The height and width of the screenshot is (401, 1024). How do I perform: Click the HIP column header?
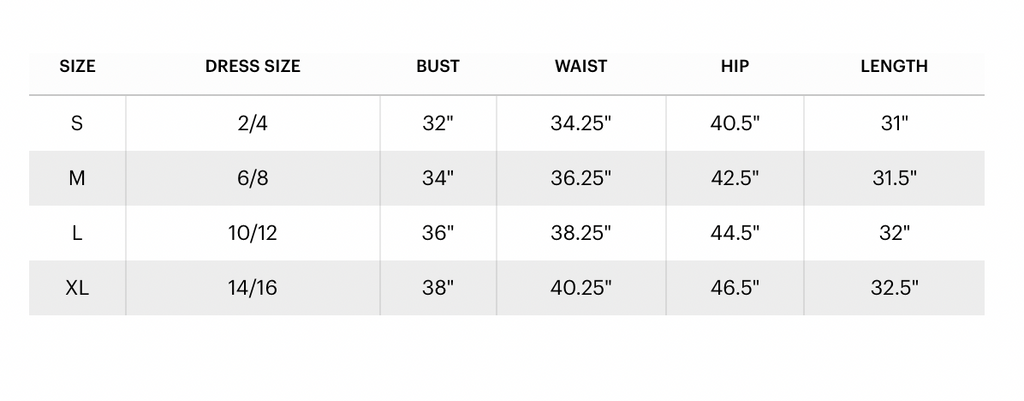[x=735, y=67]
